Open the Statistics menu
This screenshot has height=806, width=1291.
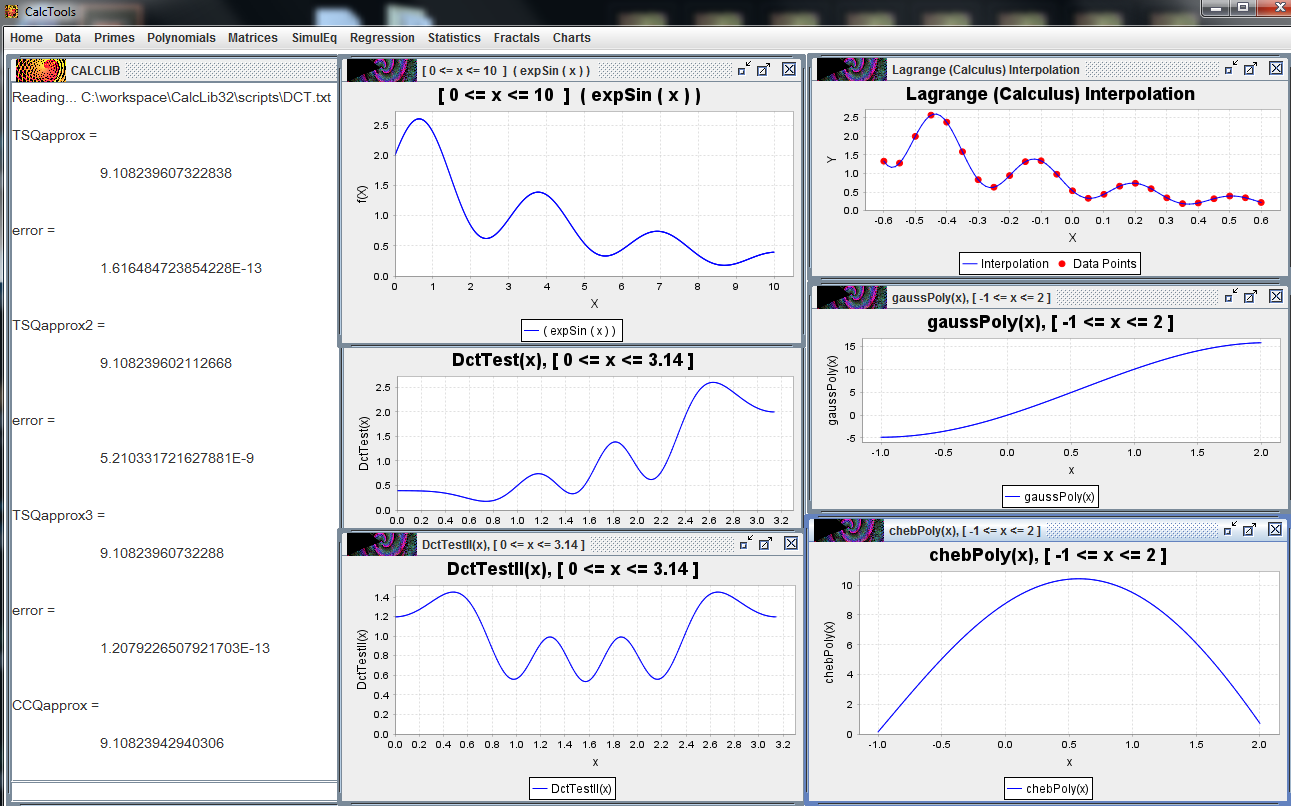(454, 38)
